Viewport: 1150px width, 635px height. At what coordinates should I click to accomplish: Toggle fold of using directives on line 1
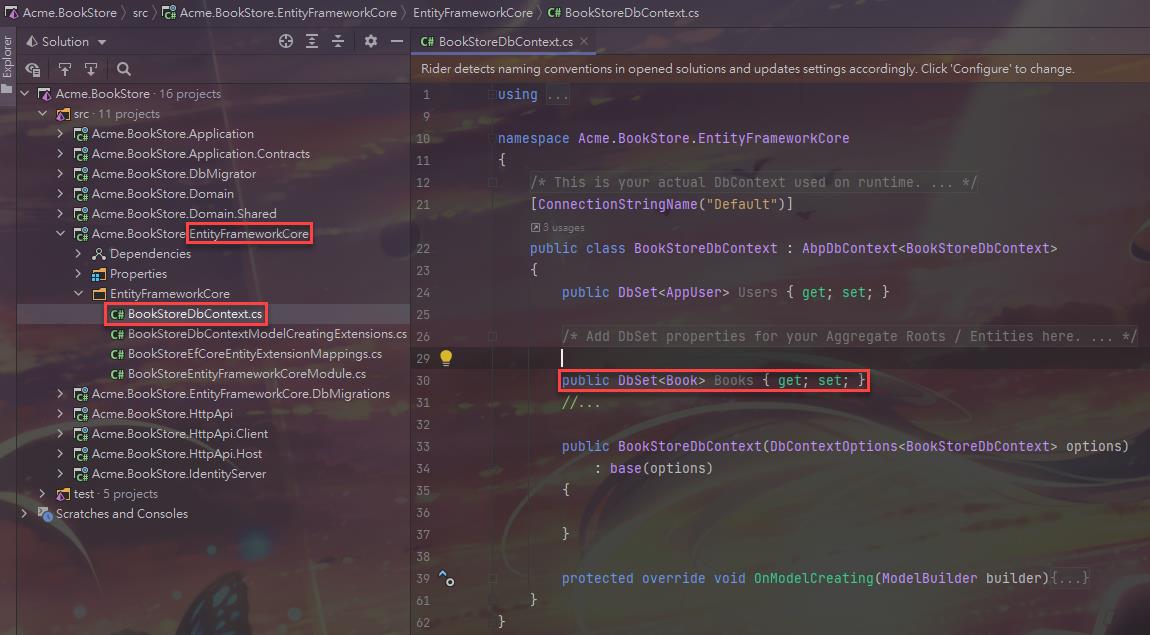coord(492,95)
